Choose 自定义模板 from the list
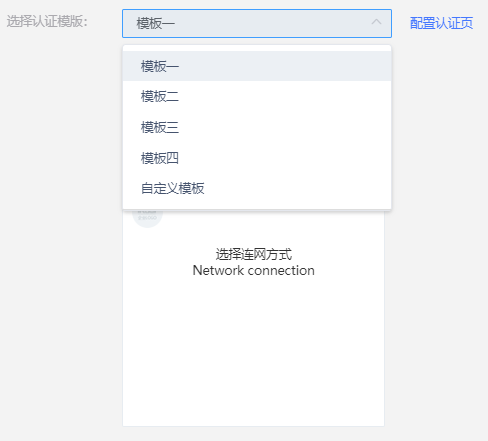488x441 pixels. pyautogui.click(x=257, y=188)
